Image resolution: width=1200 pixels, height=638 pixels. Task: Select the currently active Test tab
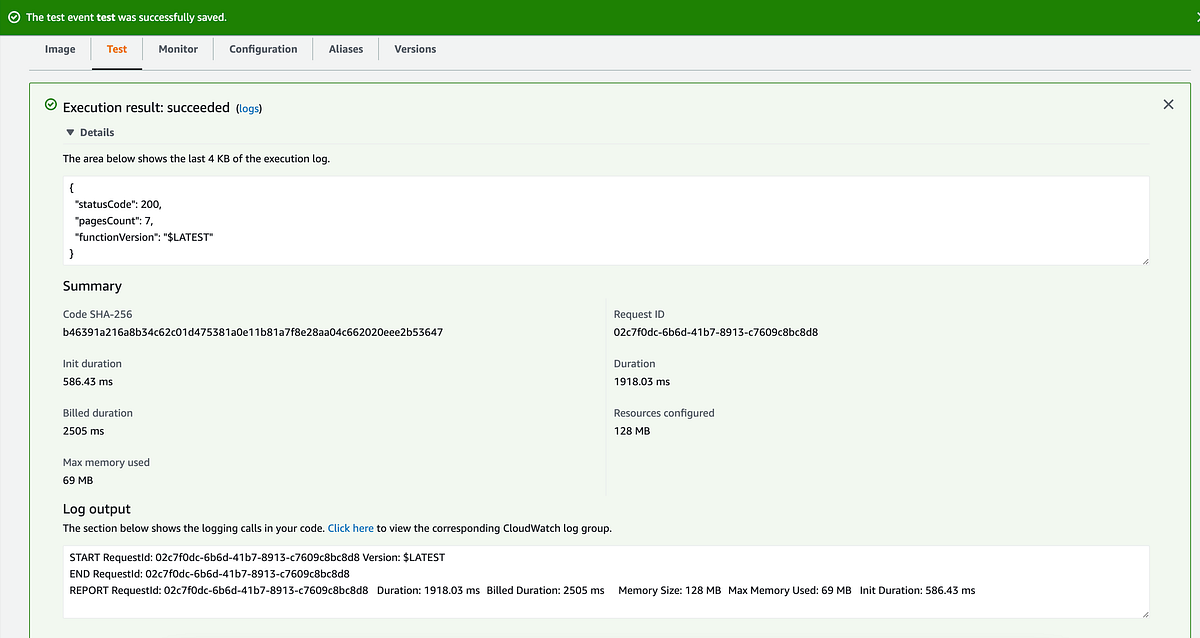(116, 48)
